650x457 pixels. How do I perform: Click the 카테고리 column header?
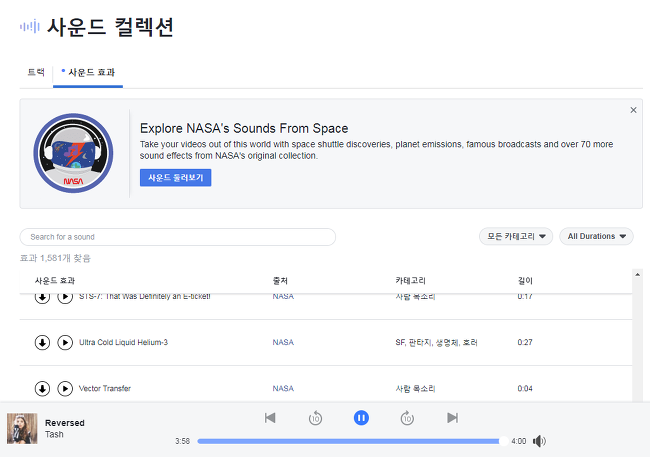[410, 281]
